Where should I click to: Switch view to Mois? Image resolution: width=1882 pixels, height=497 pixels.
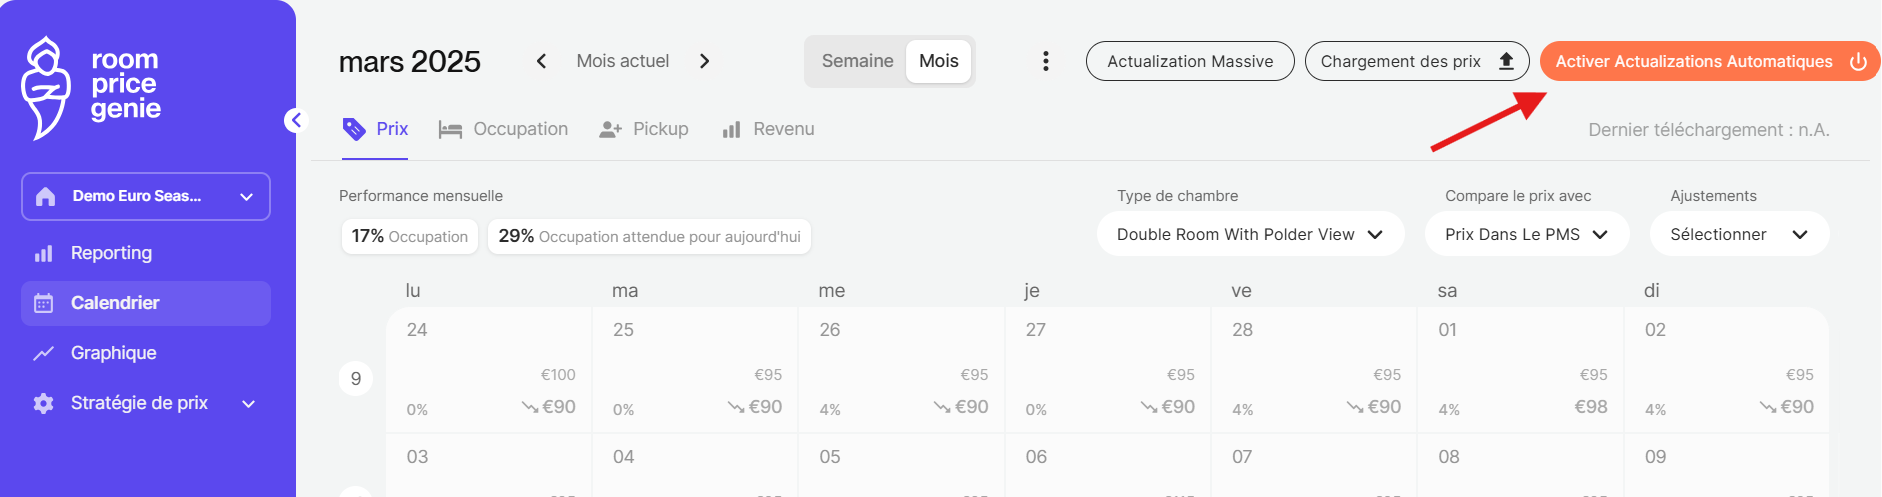point(939,61)
